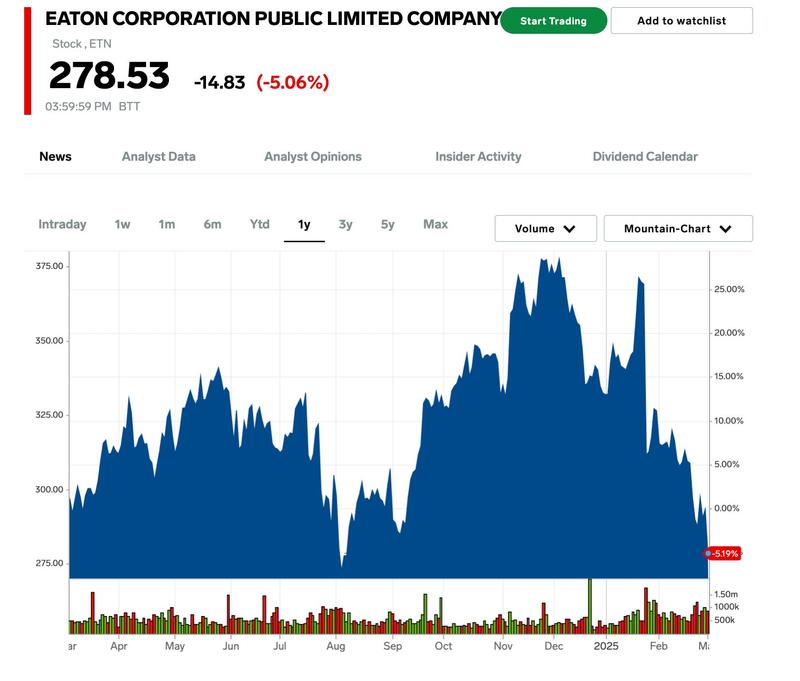The height and width of the screenshot is (681, 800).
Task: Add the stock to watchlist
Action: 681,21
